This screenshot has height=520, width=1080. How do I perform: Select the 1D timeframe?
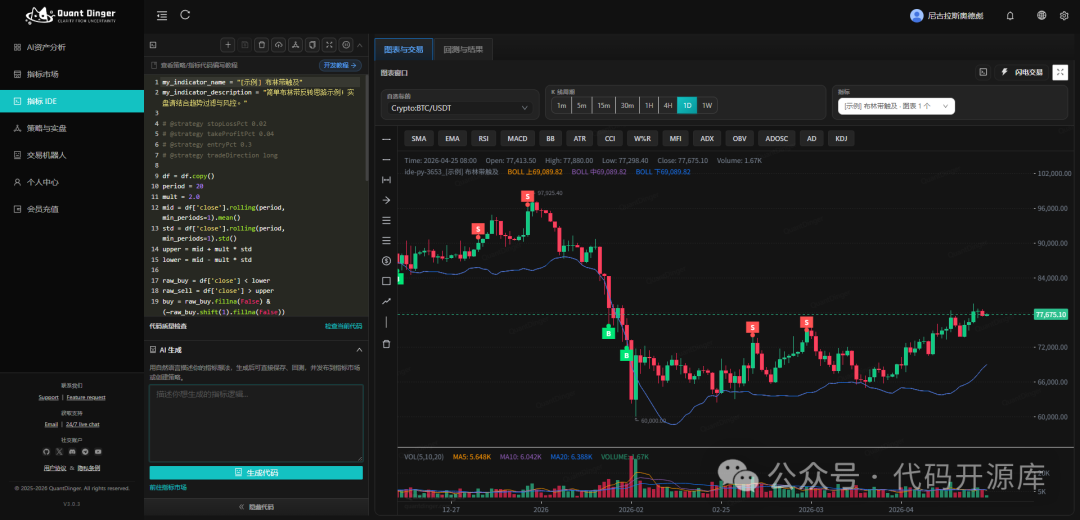(687, 105)
